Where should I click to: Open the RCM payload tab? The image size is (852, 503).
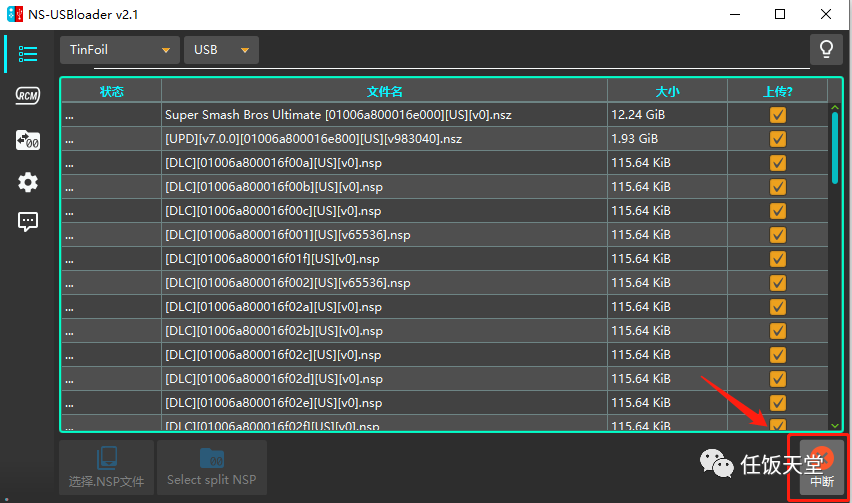(x=28, y=96)
